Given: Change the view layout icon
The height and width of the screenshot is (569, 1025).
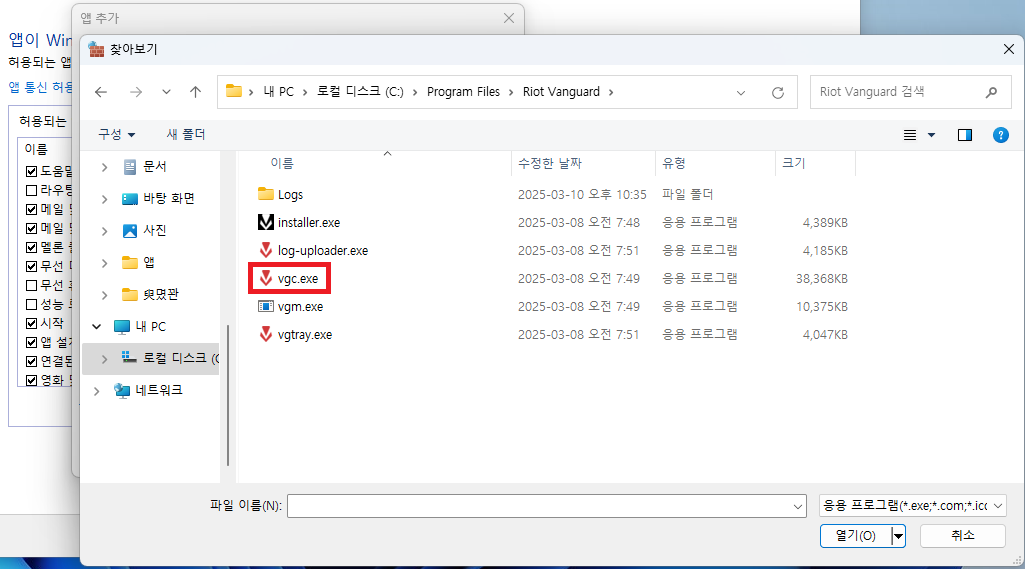Looking at the screenshot, I should (910, 135).
